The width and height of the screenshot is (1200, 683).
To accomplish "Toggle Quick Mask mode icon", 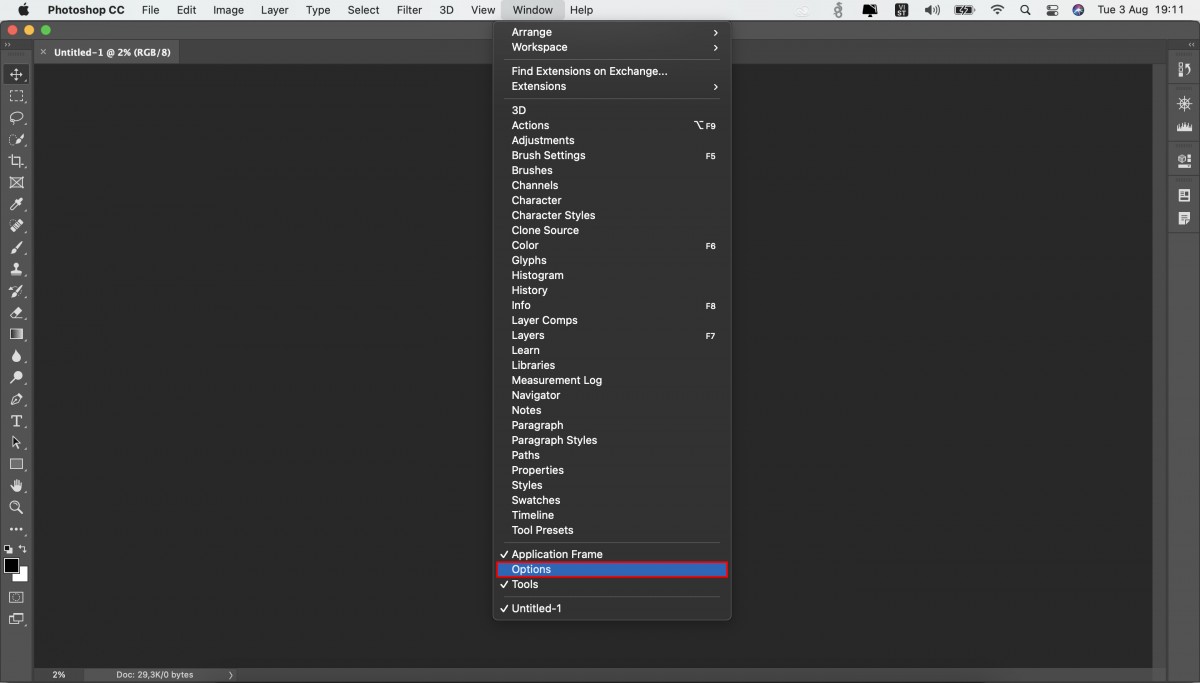I will [16, 597].
